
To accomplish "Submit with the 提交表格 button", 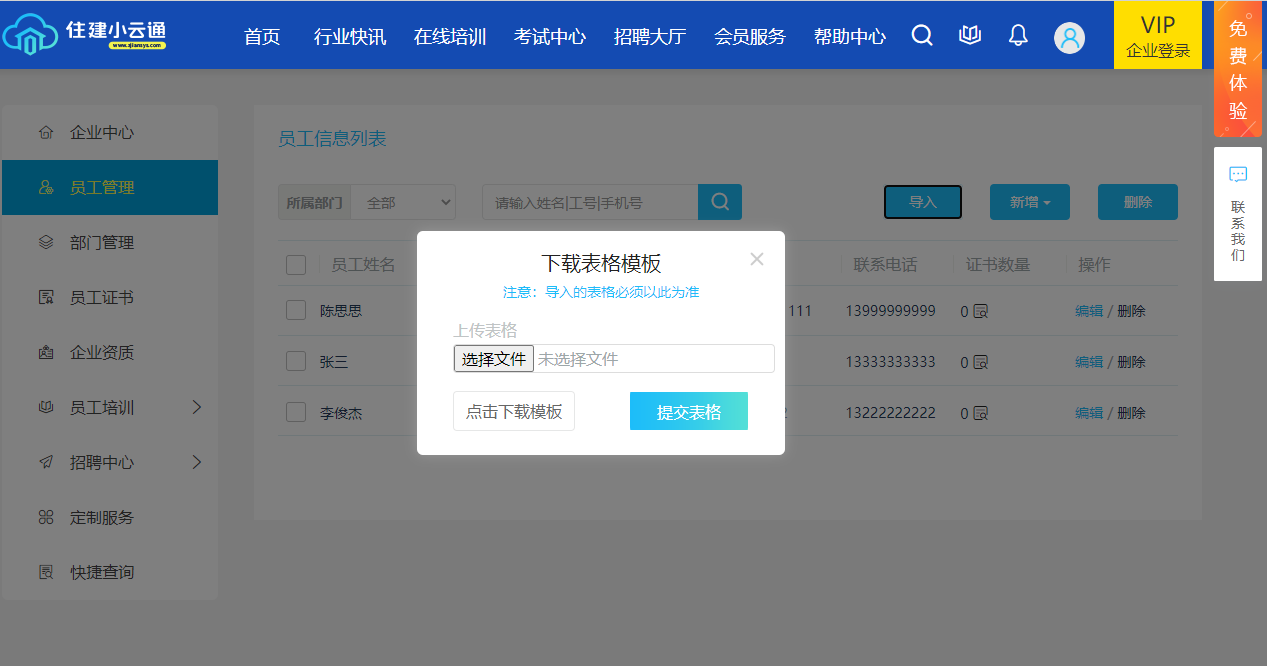I will coord(688,411).
